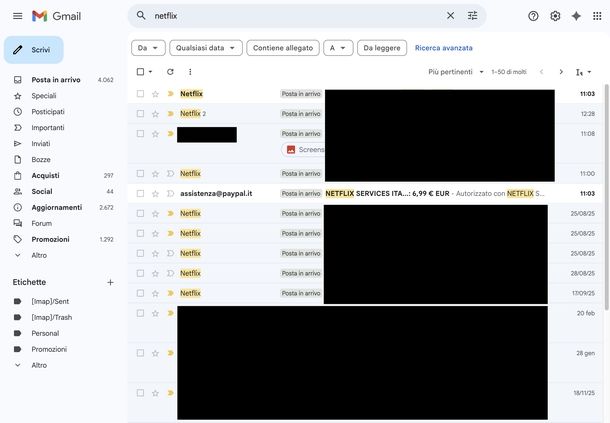Select the Netflix 2 email checkbox
The image size is (610, 423).
pyautogui.click(x=140, y=114)
